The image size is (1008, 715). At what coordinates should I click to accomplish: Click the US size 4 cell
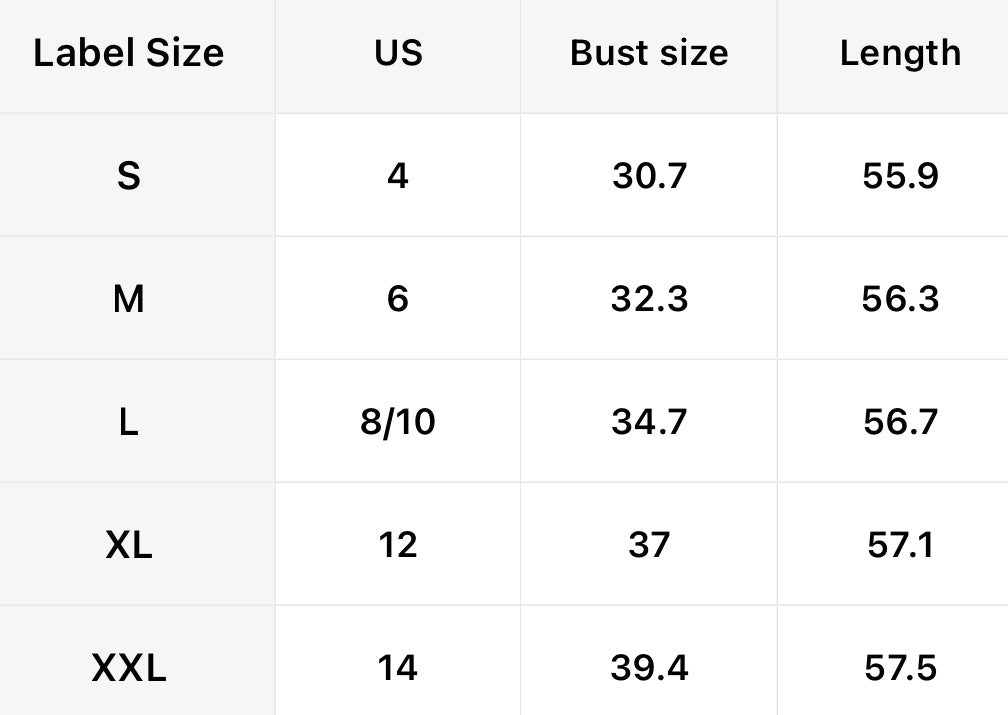click(398, 176)
